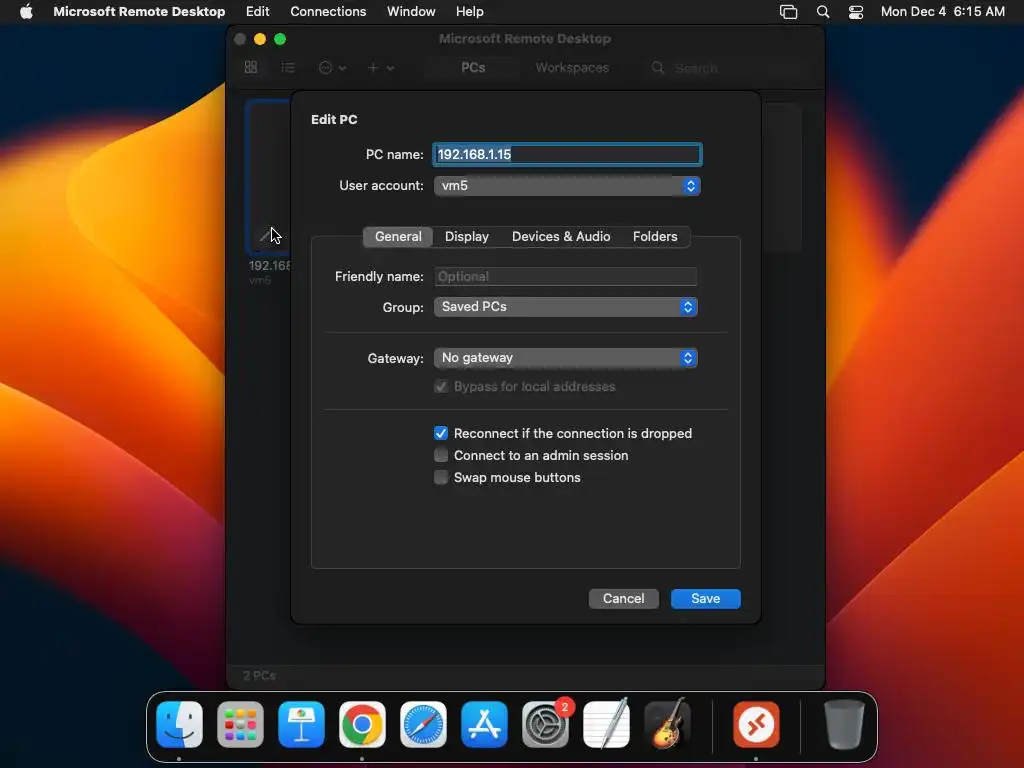Click the Save button
1024x768 pixels.
click(705, 598)
